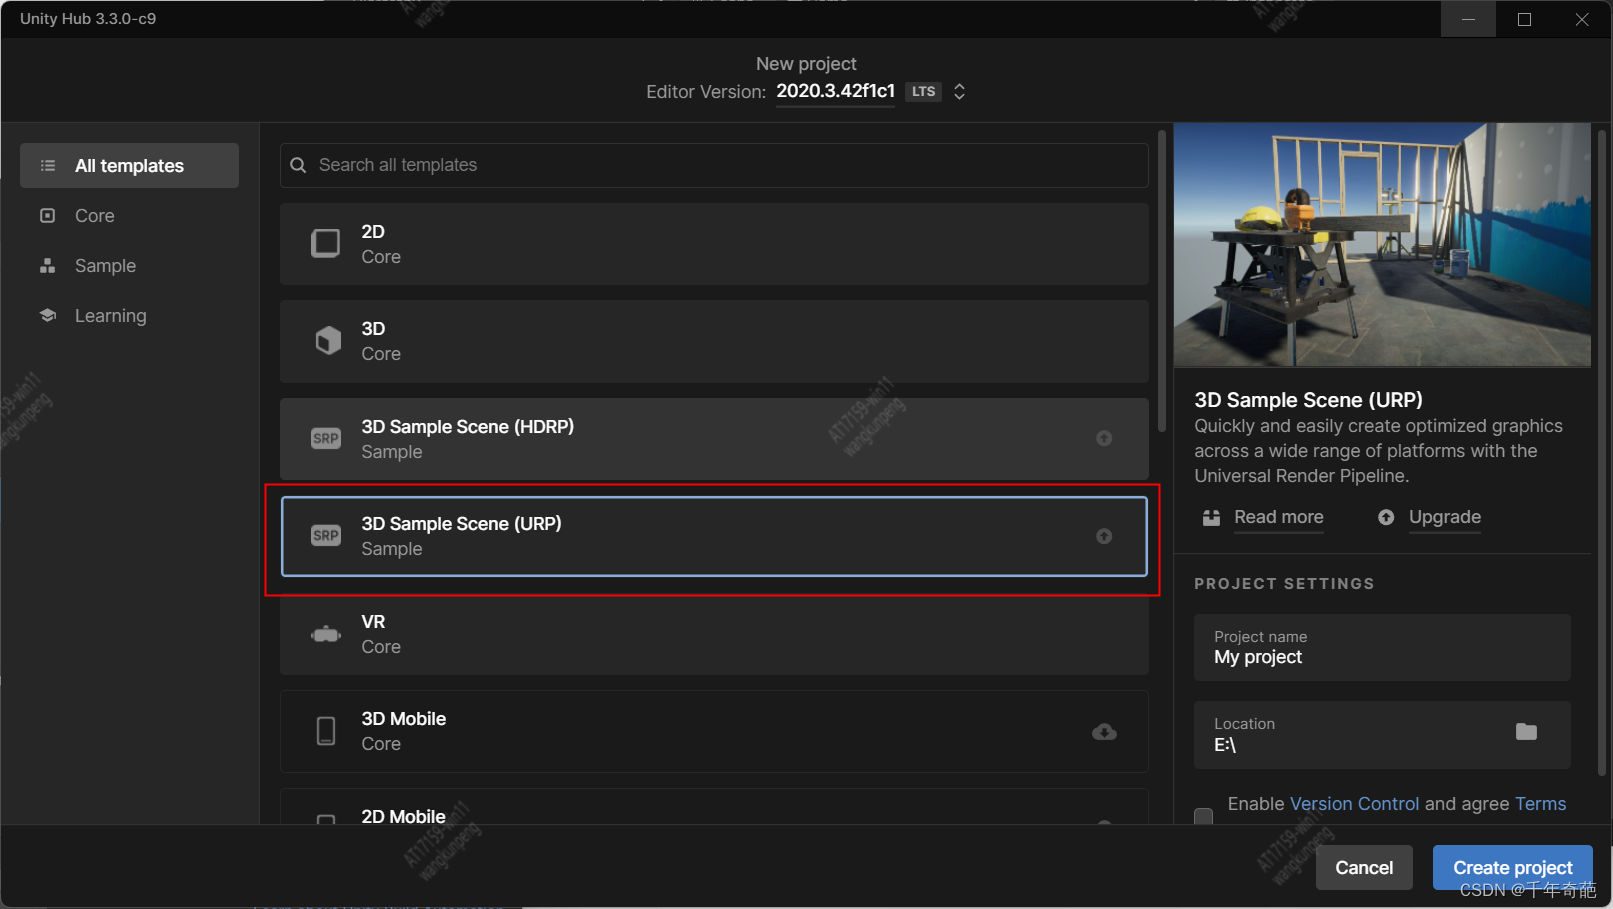Screen dimensions: 1613x909
Task: Click the Sample category blocks icon
Action: pyautogui.click(x=47, y=265)
